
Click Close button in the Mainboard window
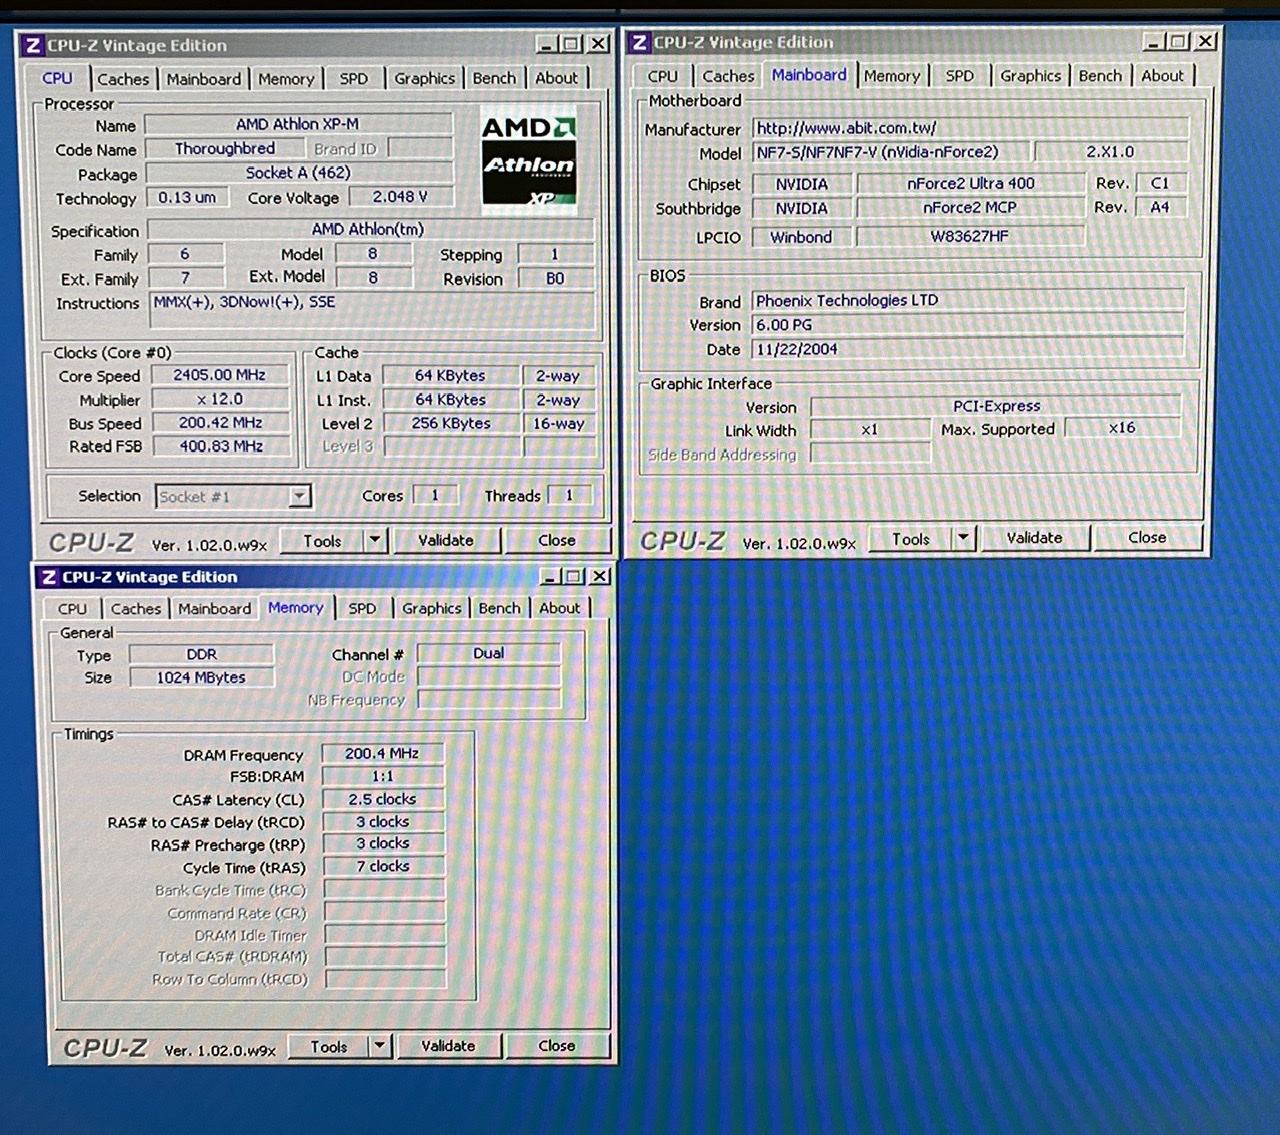pos(1147,538)
